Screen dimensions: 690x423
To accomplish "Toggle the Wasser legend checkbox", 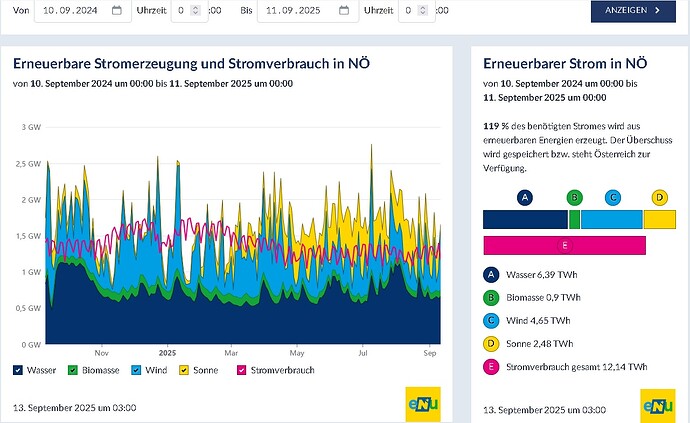I will point(18,370).
